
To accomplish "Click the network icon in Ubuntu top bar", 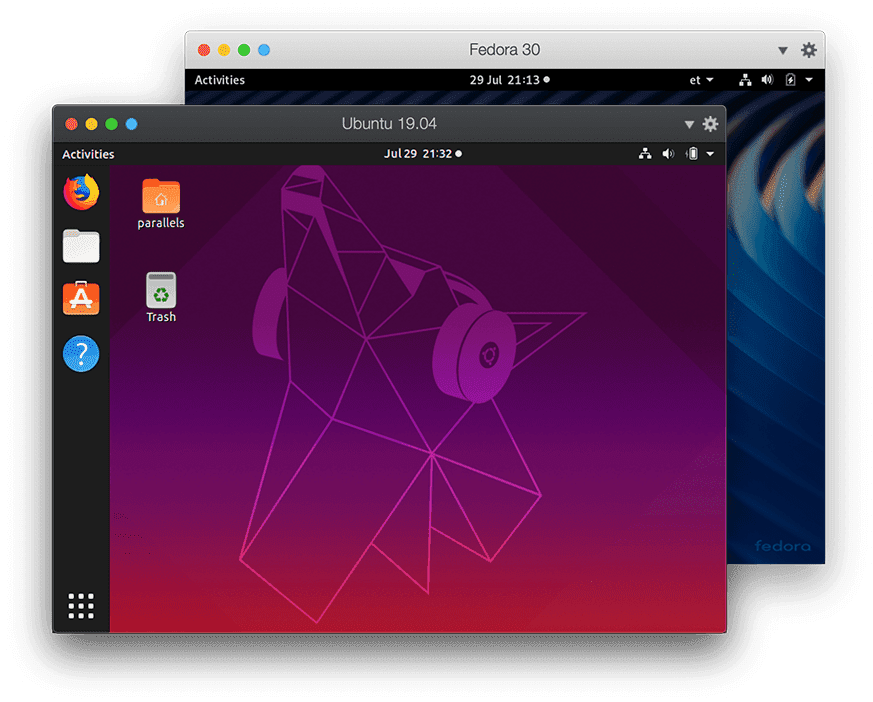I will pyautogui.click(x=645, y=154).
